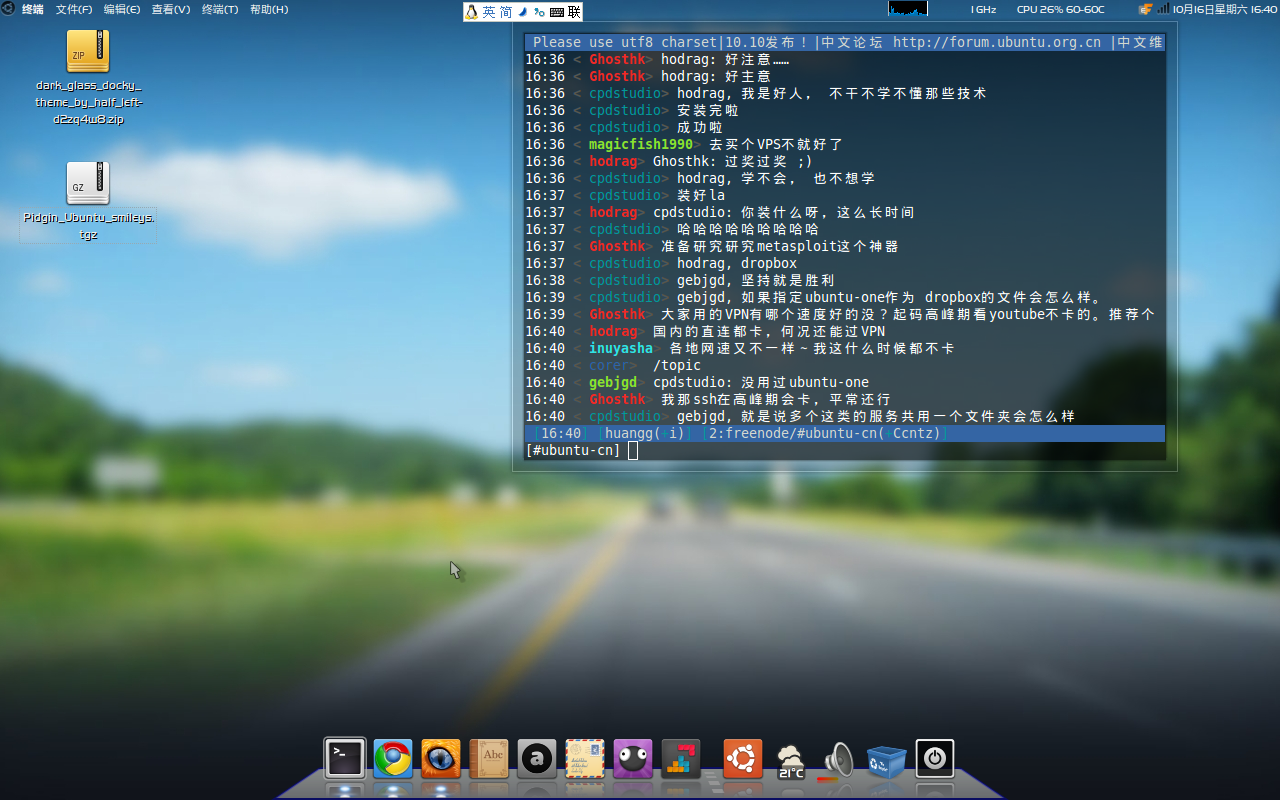Click the '装好la' message line
Viewport: 1280px width, 800px height.
tap(701, 195)
